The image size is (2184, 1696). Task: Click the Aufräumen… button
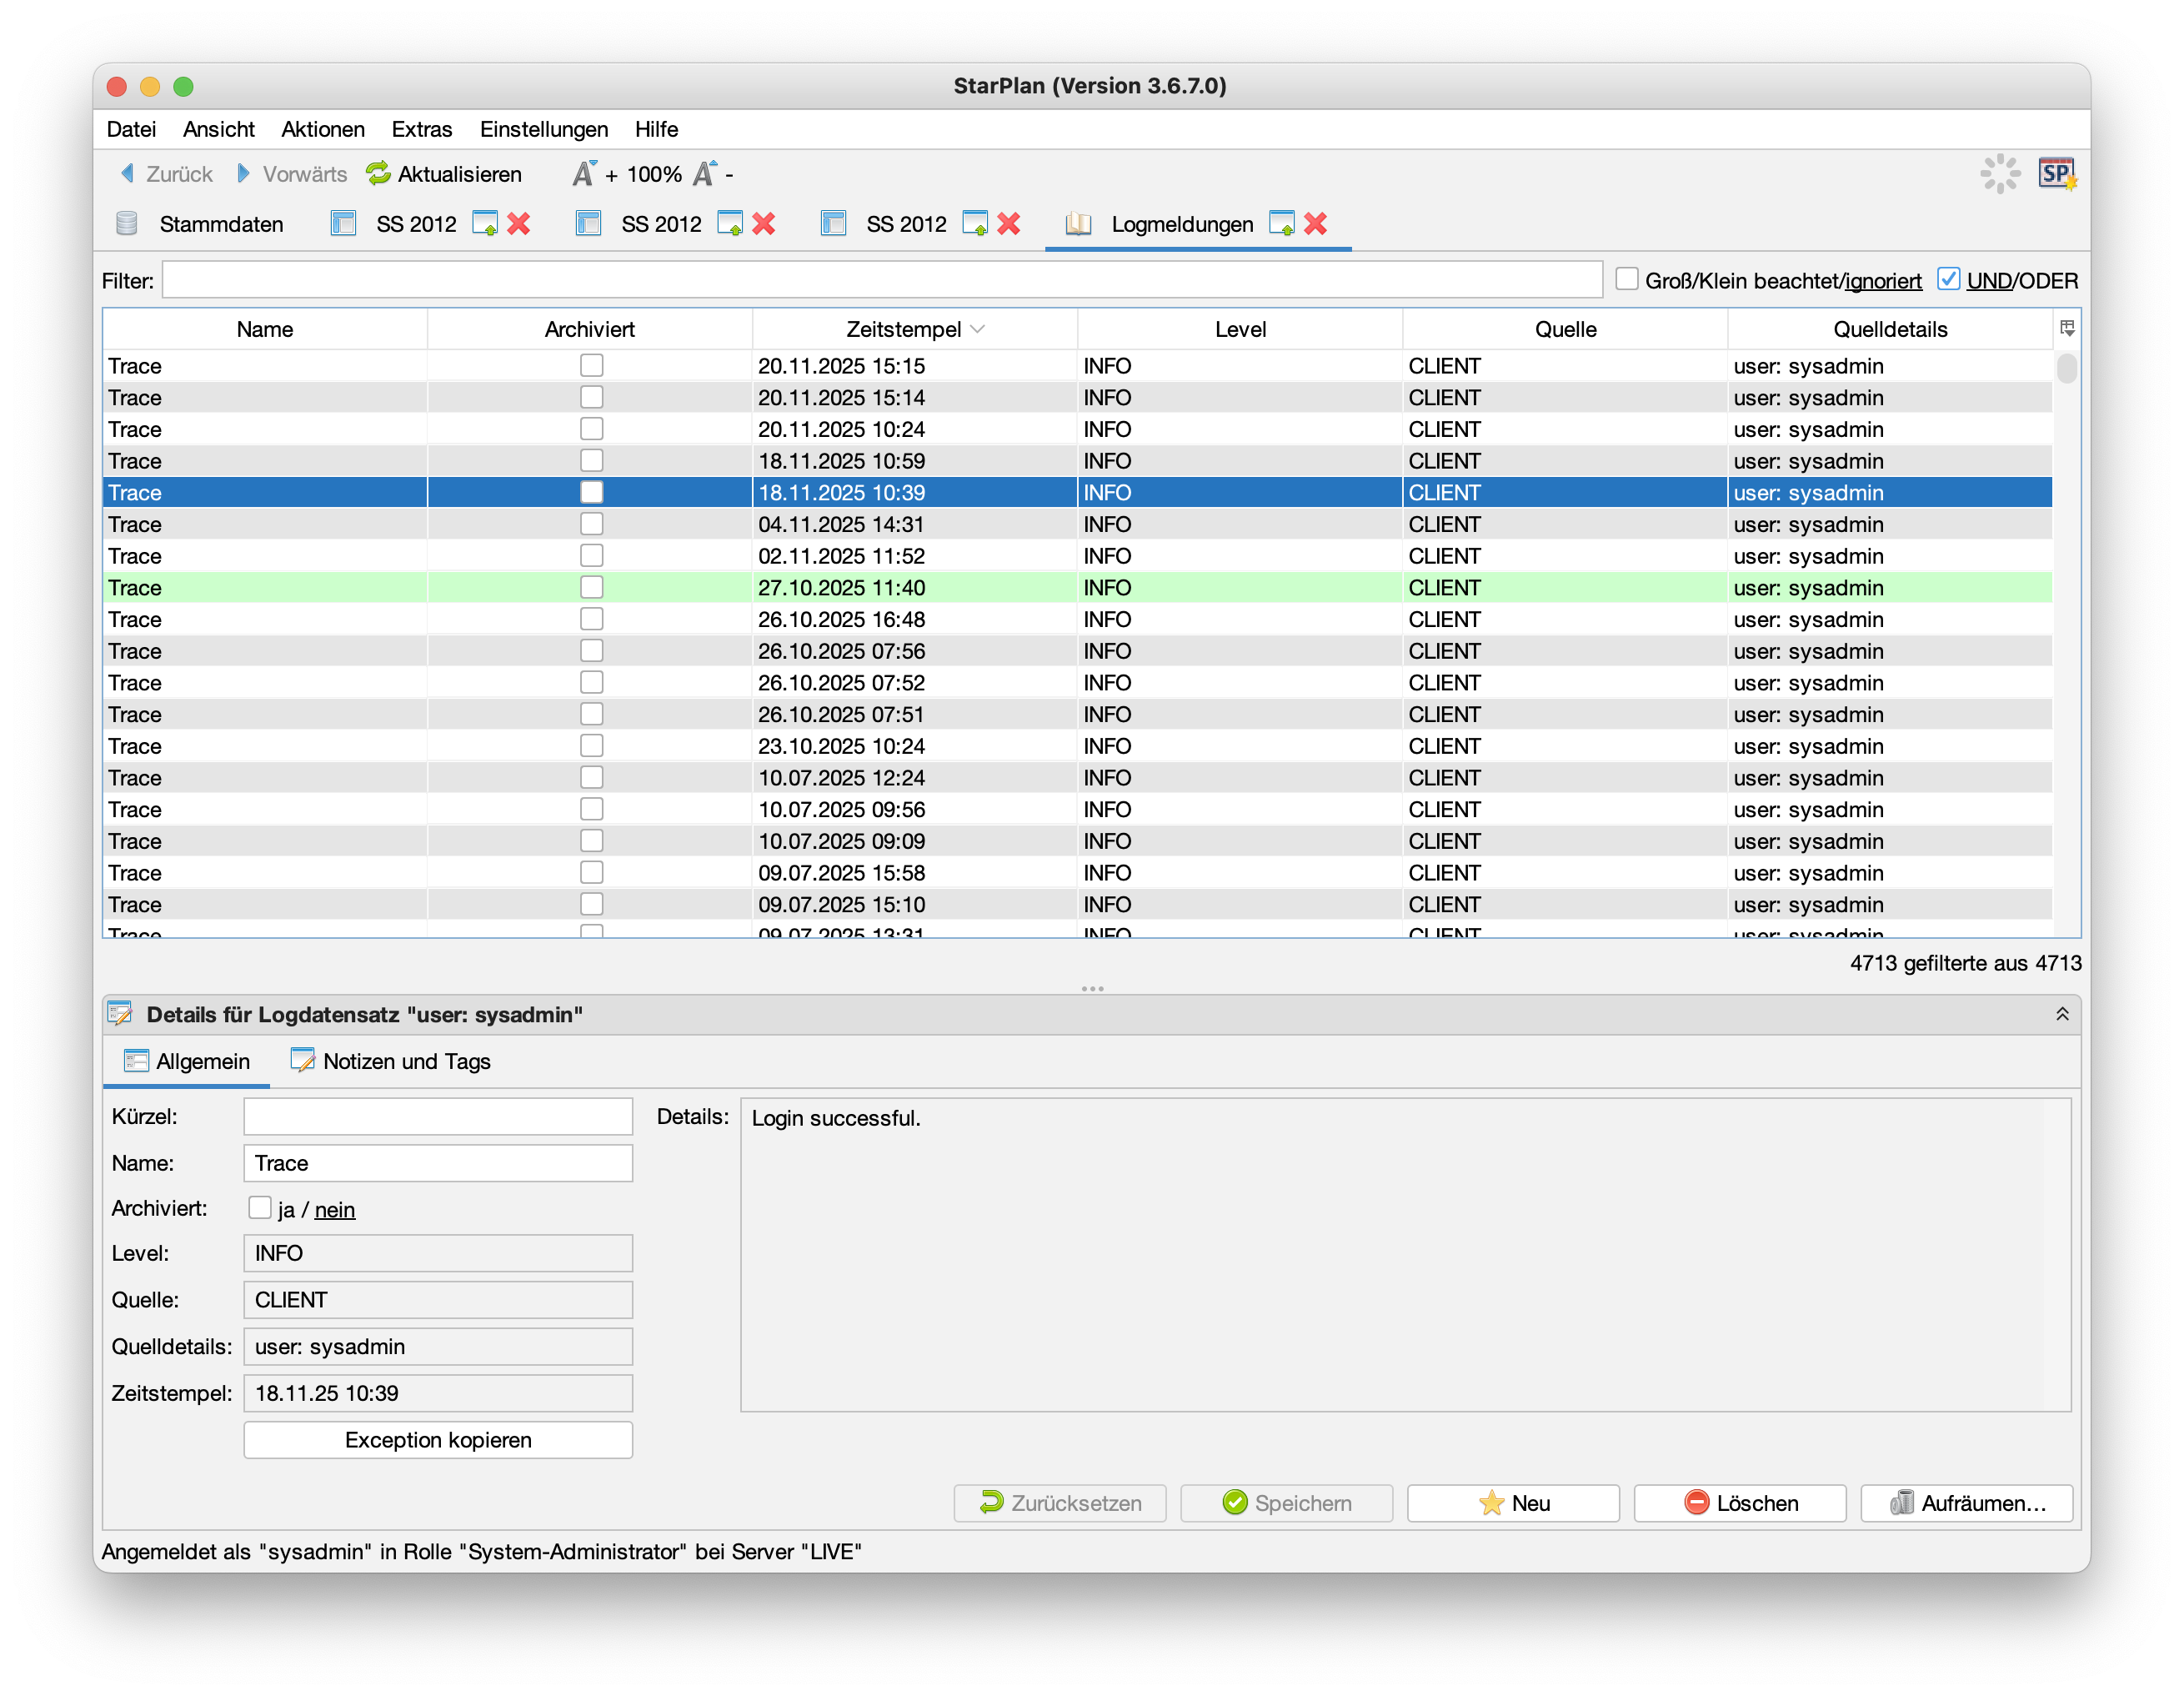click(x=1966, y=1503)
